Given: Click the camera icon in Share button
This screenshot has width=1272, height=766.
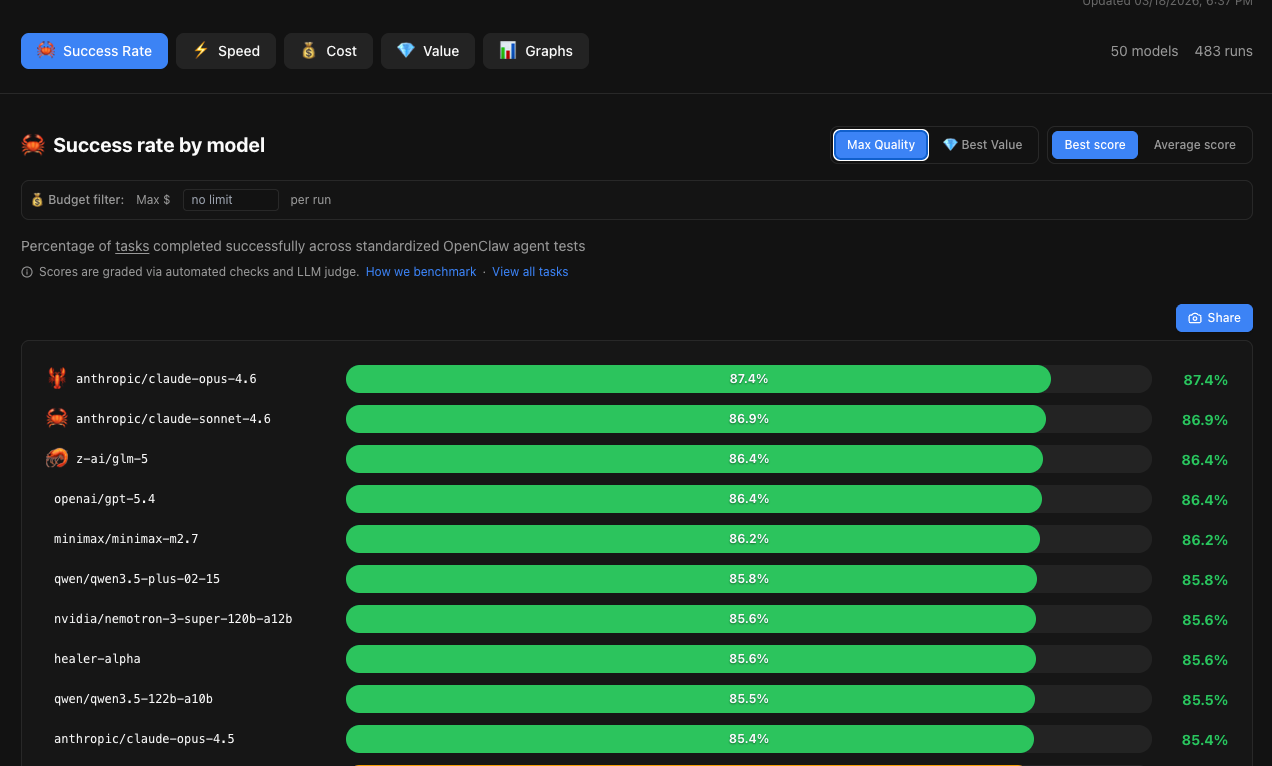Looking at the screenshot, I should click(x=1195, y=318).
